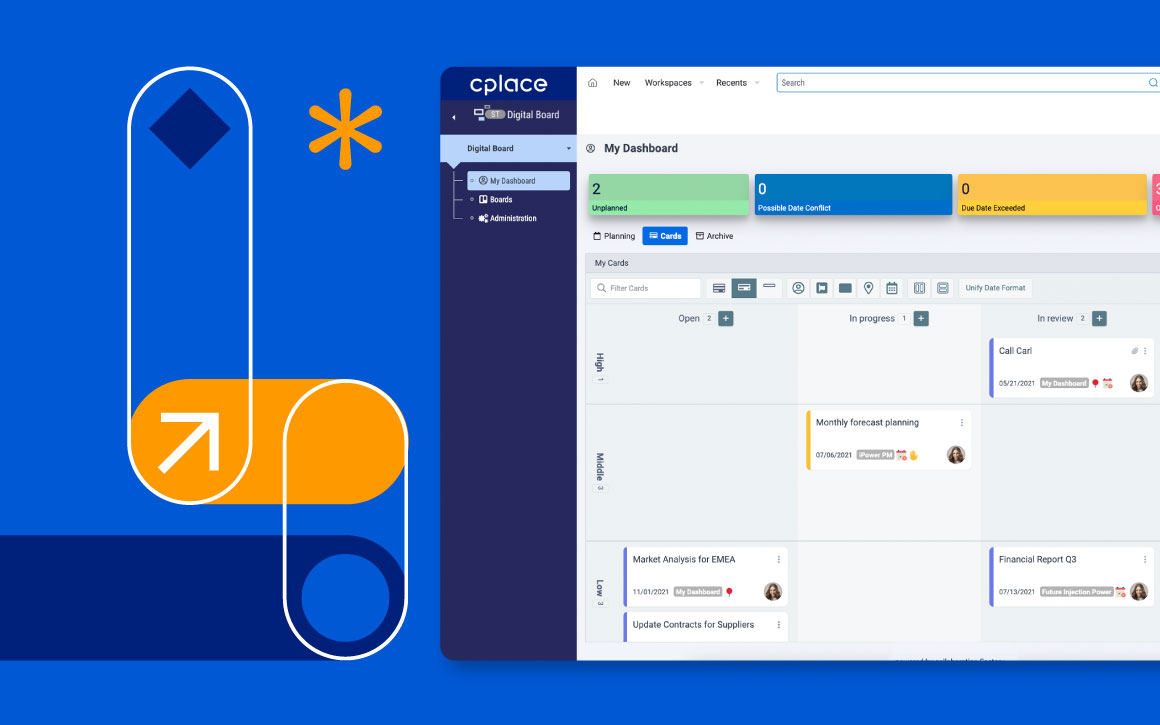Image resolution: width=1160 pixels, height=725 pixels.
Task: Select the compact single-line card view icon
Action: point(769,288)
